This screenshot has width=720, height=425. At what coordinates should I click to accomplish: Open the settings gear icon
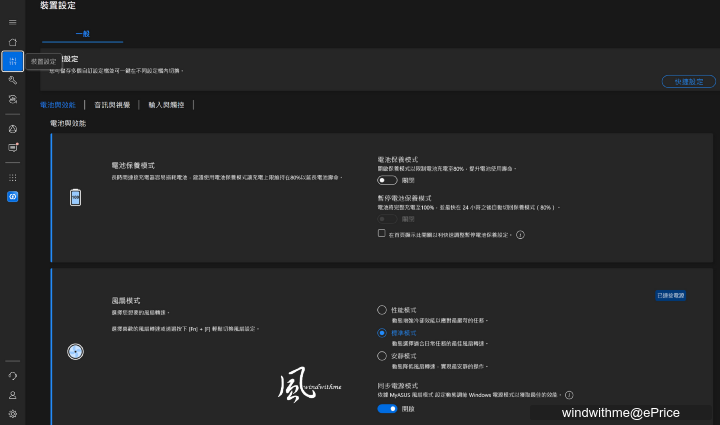[x=12, y=414]
